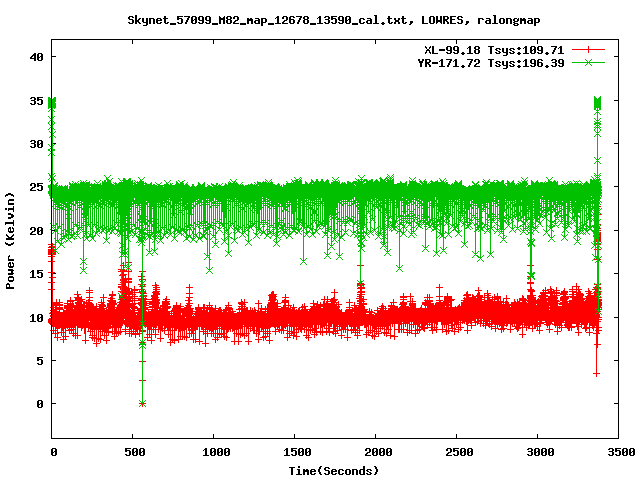640x480 pixels.
Task: Click the 3500 tick label on the time axis
Action: tap(618, 452)
